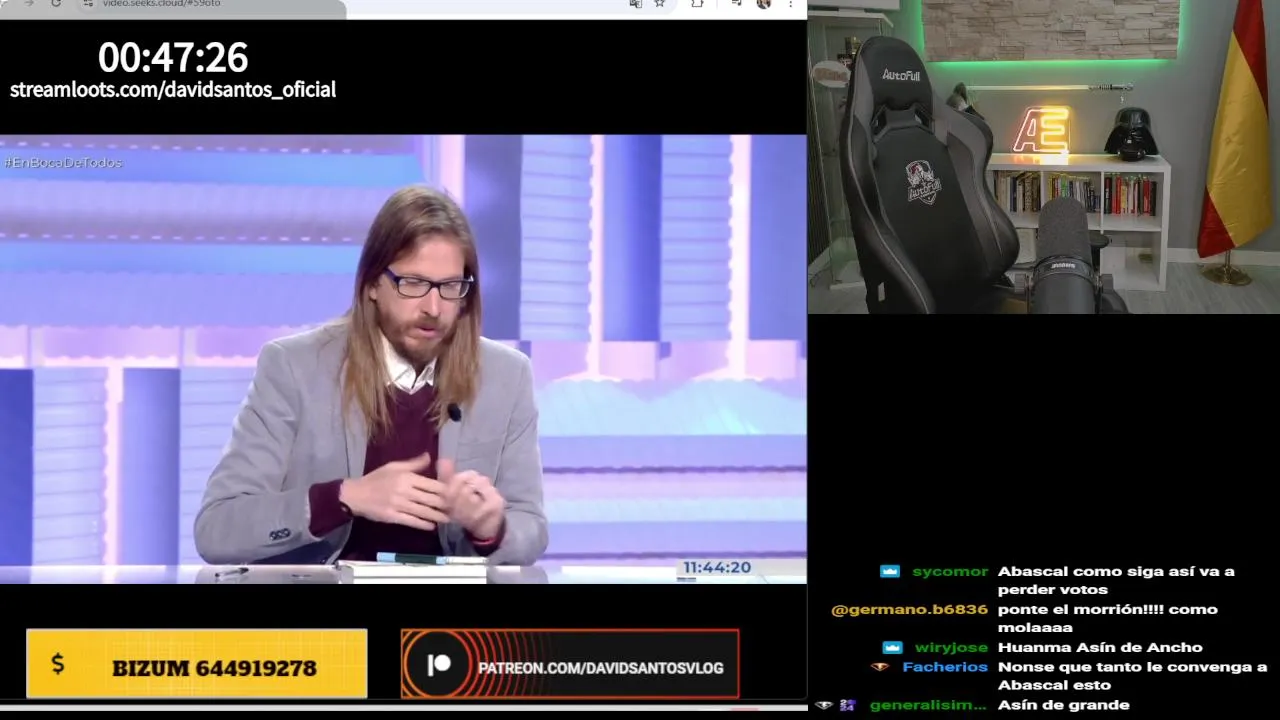This screenshot has width=1280, height=720.
Task: Click the AutoFull logo on the chair headrest
Action: click(901, 75)
